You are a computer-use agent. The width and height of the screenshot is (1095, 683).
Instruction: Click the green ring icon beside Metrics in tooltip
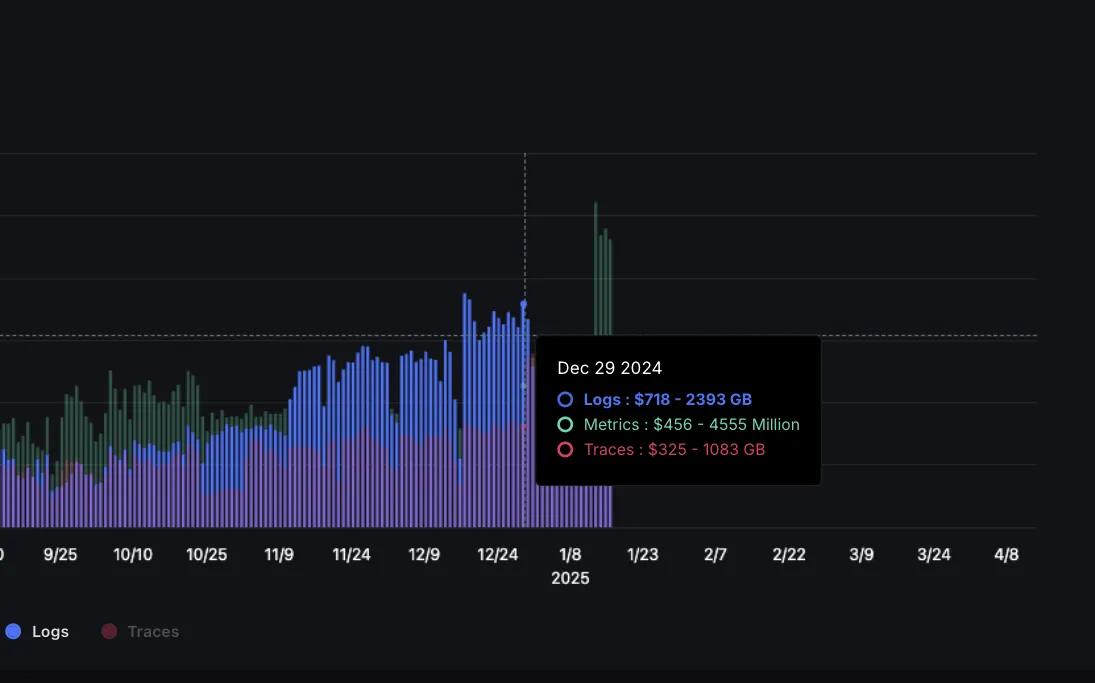click(565, 425)
